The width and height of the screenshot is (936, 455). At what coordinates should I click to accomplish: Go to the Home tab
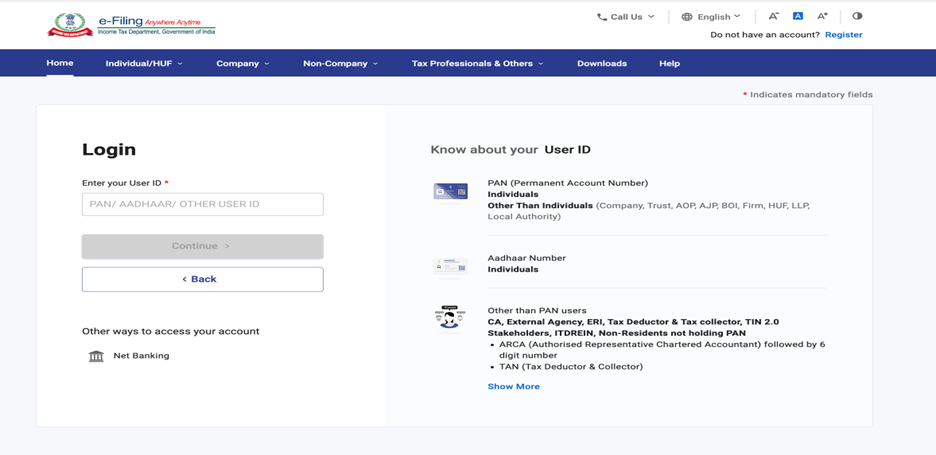(x=60, y=63)
